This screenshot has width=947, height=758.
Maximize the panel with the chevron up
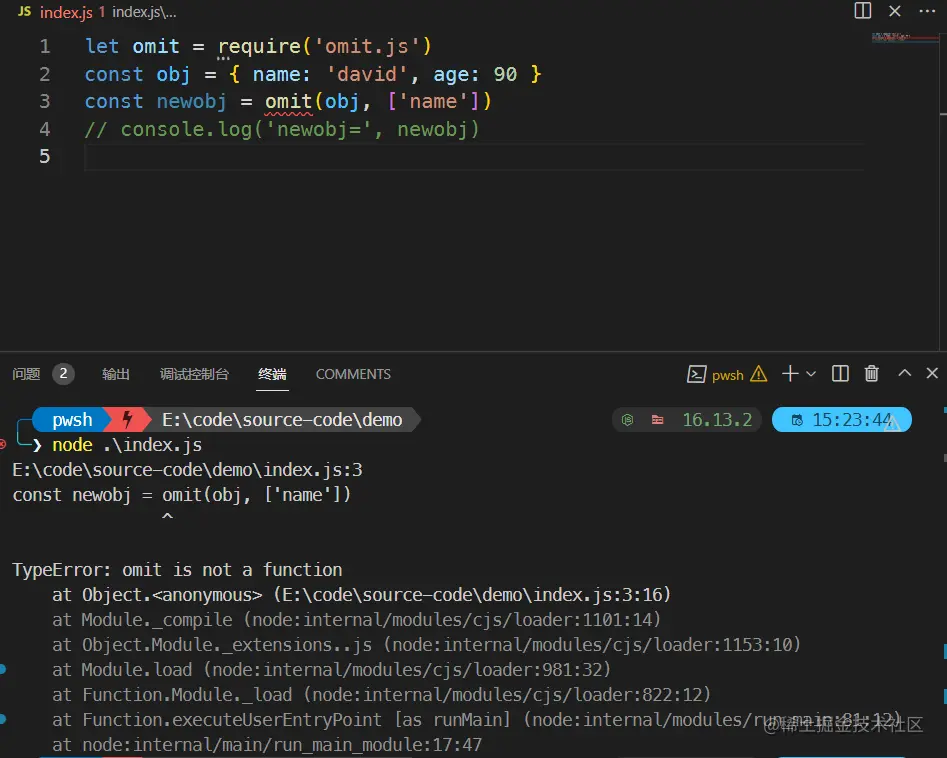point(904,373)
